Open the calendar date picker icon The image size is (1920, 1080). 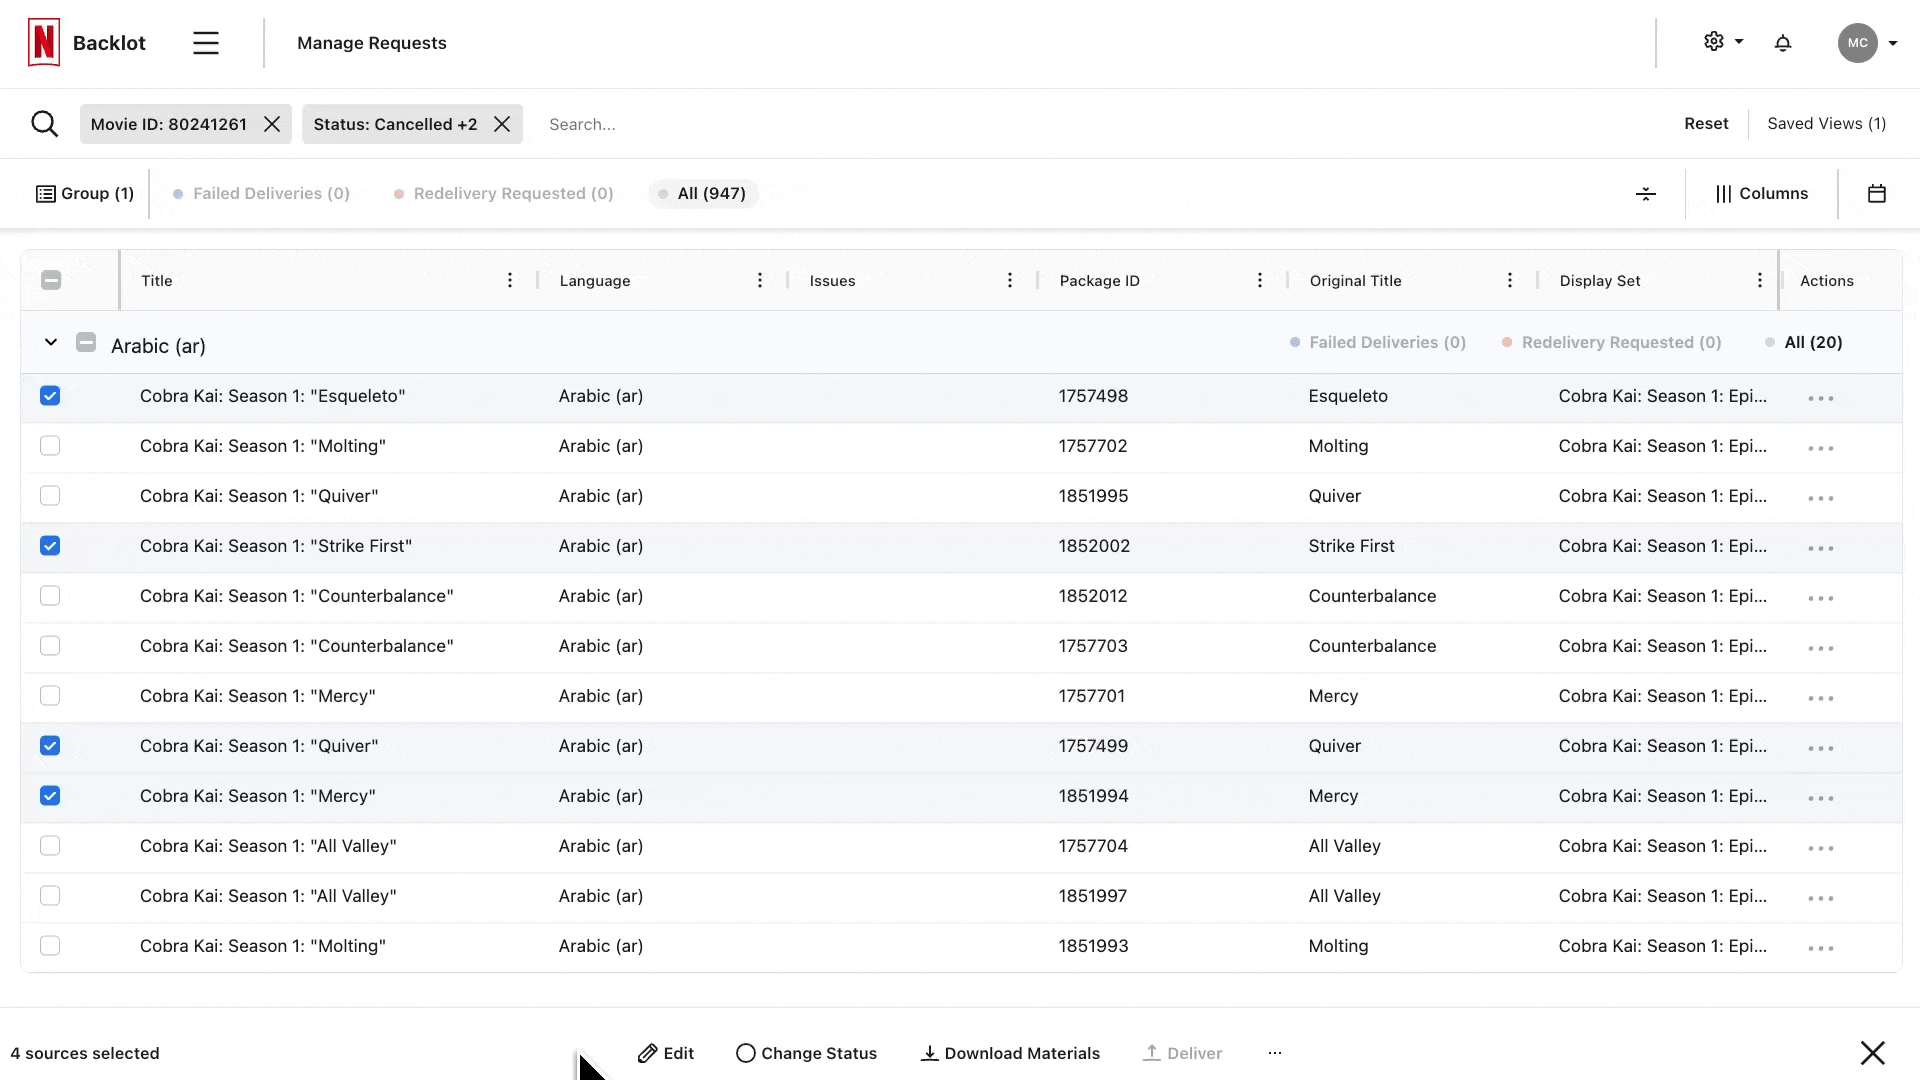1877,194
